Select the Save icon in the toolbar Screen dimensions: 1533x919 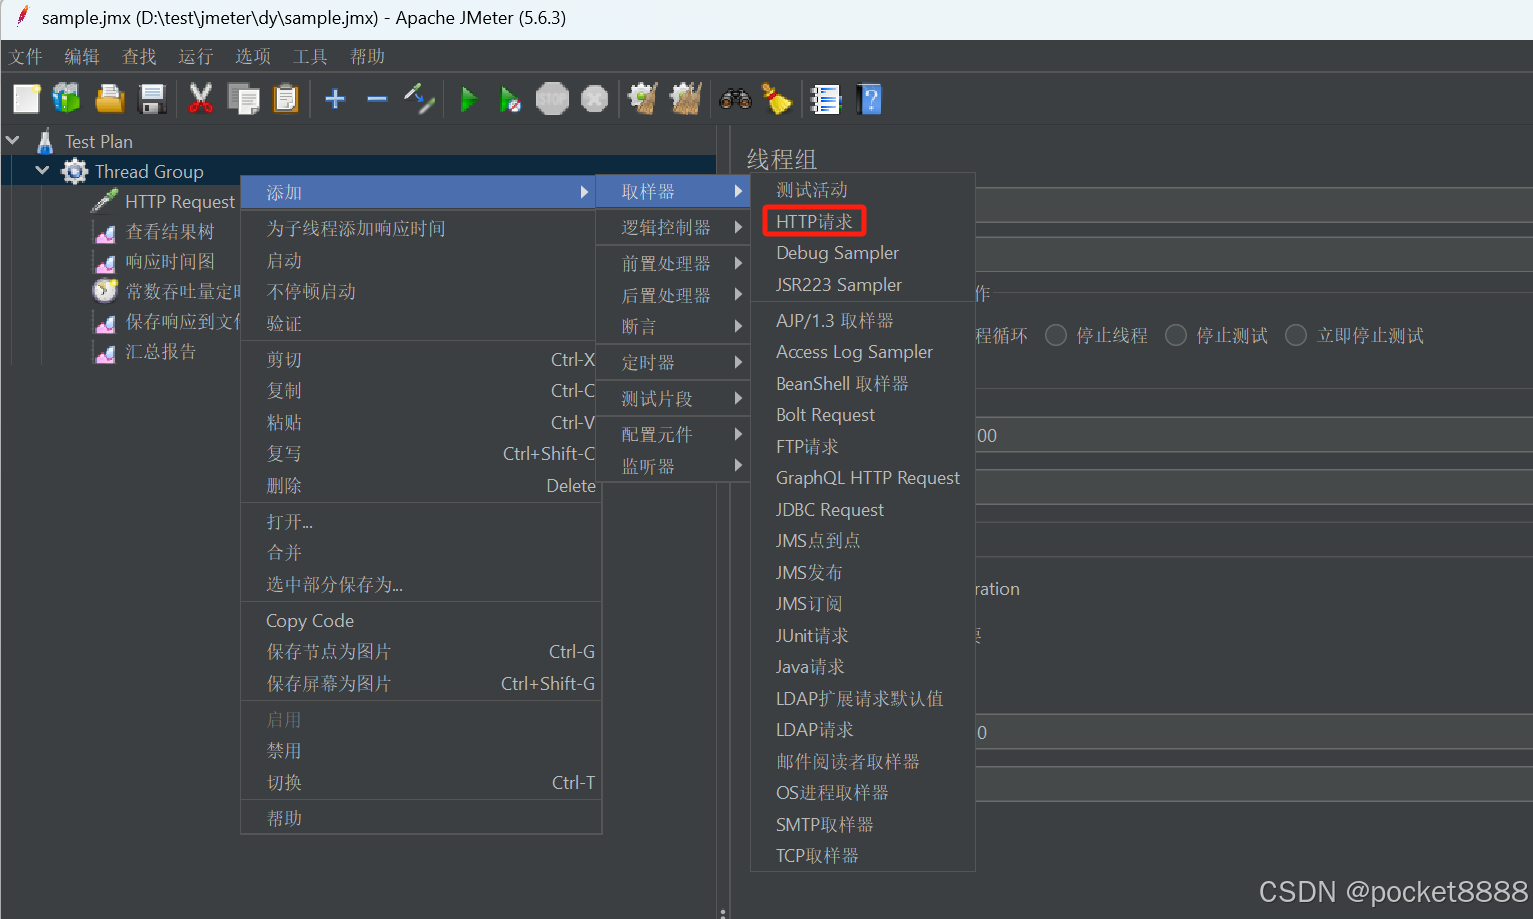click(x=152, y=99)
